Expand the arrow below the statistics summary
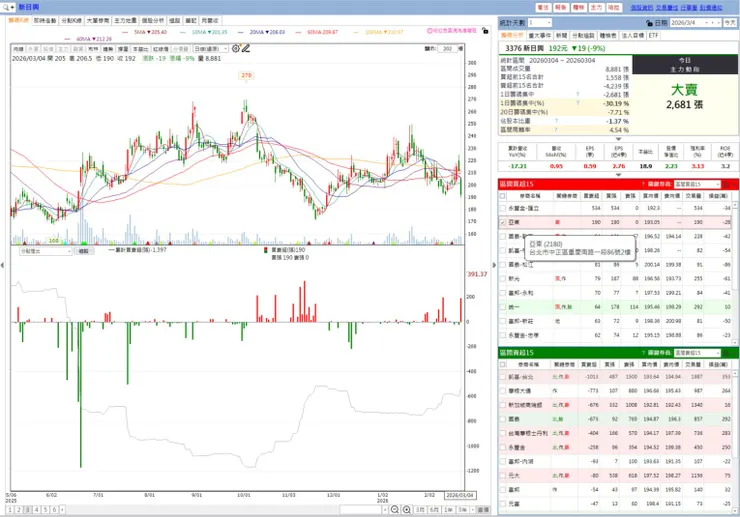This screenshot has width=740, height=517. pos(618,139)
